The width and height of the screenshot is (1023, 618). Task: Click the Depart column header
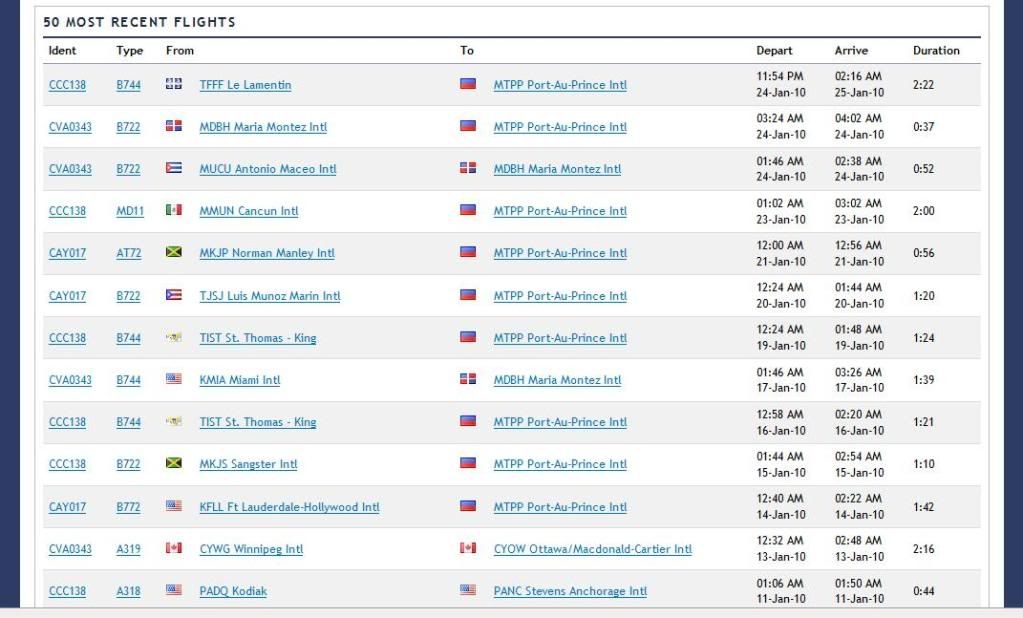(774, 51)
